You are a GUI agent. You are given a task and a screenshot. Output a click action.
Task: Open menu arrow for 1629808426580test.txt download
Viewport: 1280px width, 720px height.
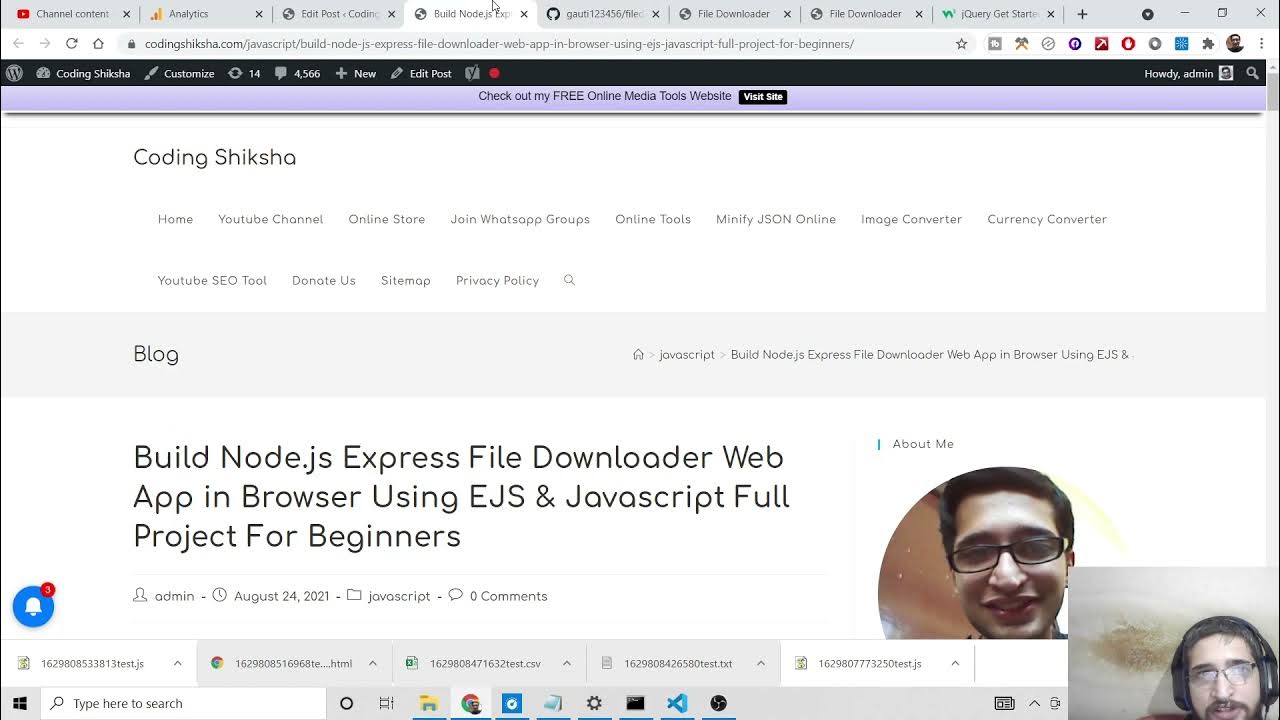point(760,663)
